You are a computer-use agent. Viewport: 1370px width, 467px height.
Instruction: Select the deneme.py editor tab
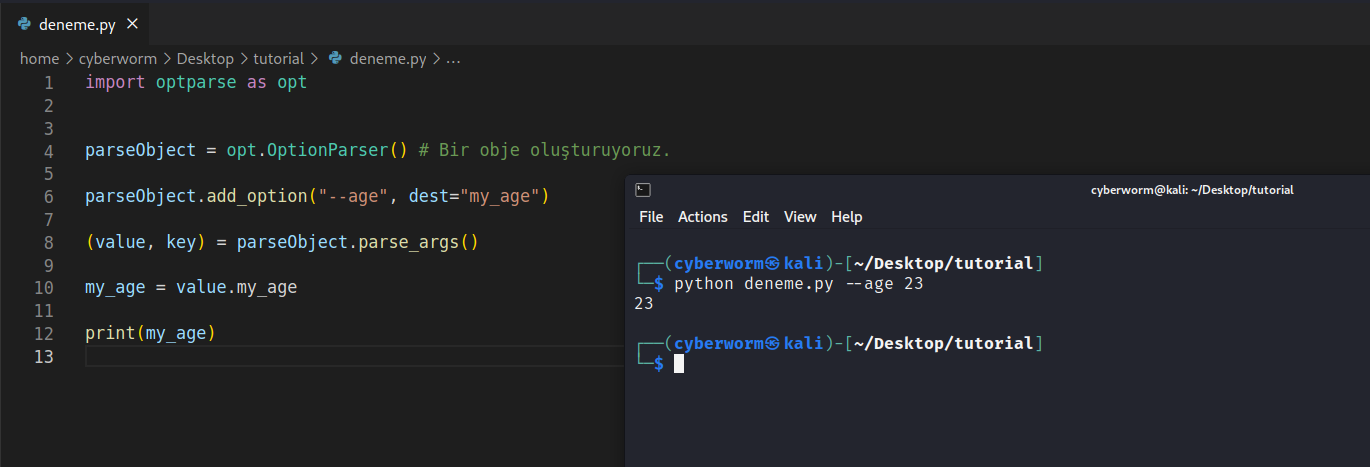click(x=77, y=24)
